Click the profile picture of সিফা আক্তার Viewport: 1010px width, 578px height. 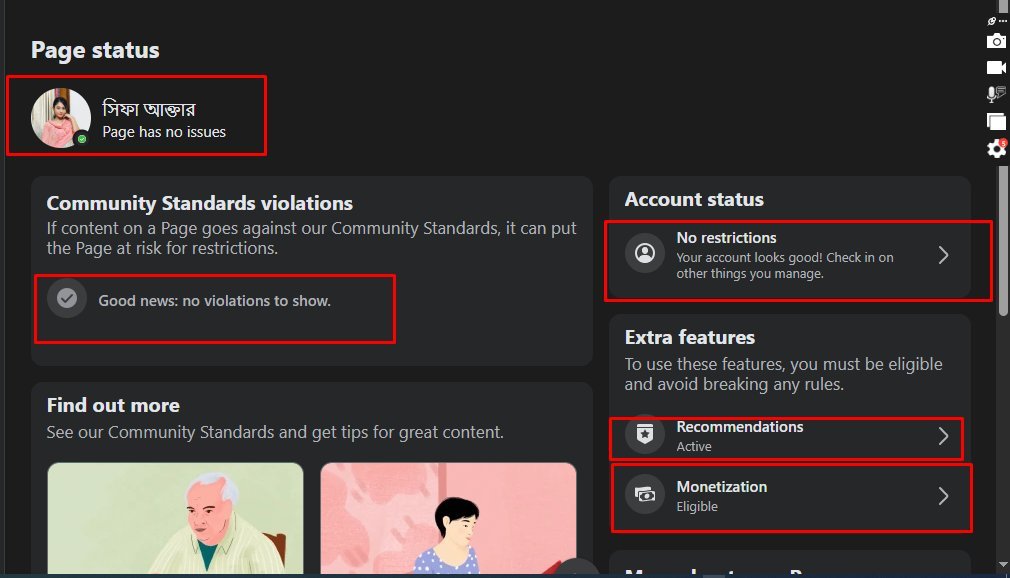(x=61, y=118)
